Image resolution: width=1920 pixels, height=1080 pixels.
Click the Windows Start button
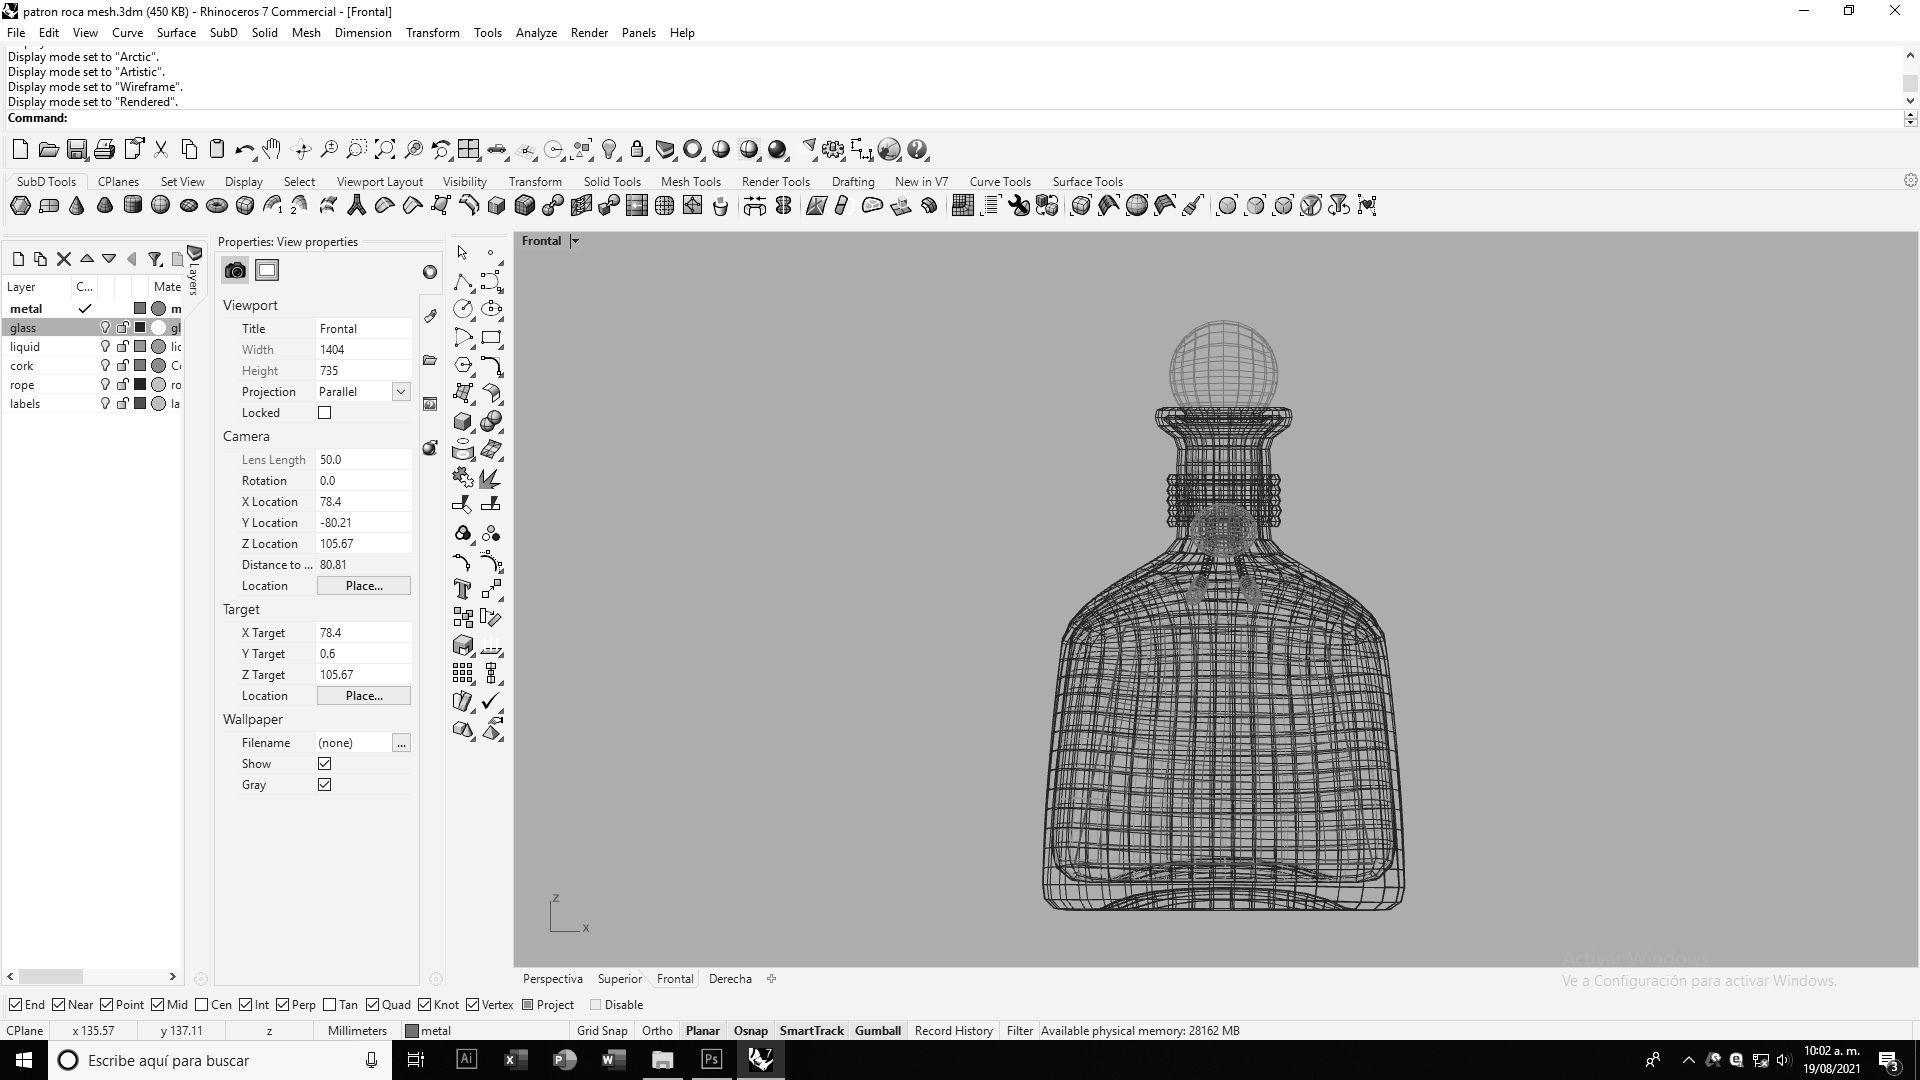click(x=24, y=1060)
